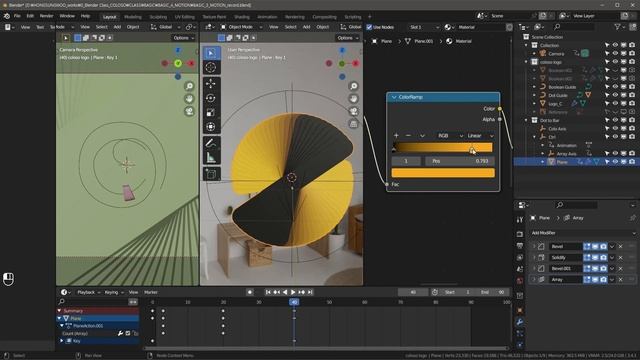Open the Add Modifier dropdown

(x=583, y=233)
